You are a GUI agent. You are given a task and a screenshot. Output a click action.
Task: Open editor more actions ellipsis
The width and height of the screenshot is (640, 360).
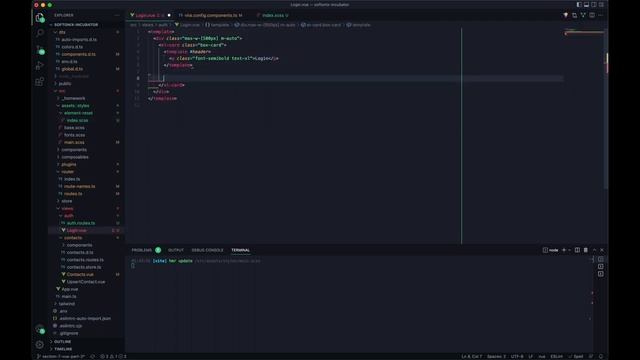[x=601, y=15]
